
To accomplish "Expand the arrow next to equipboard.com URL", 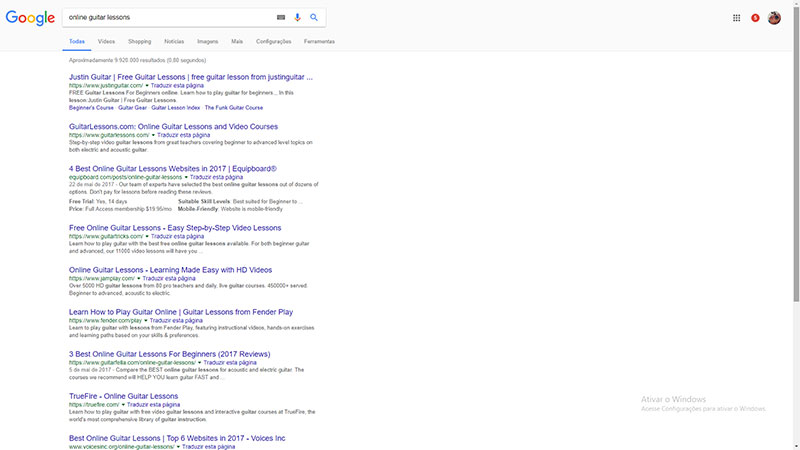I will 186,177.
